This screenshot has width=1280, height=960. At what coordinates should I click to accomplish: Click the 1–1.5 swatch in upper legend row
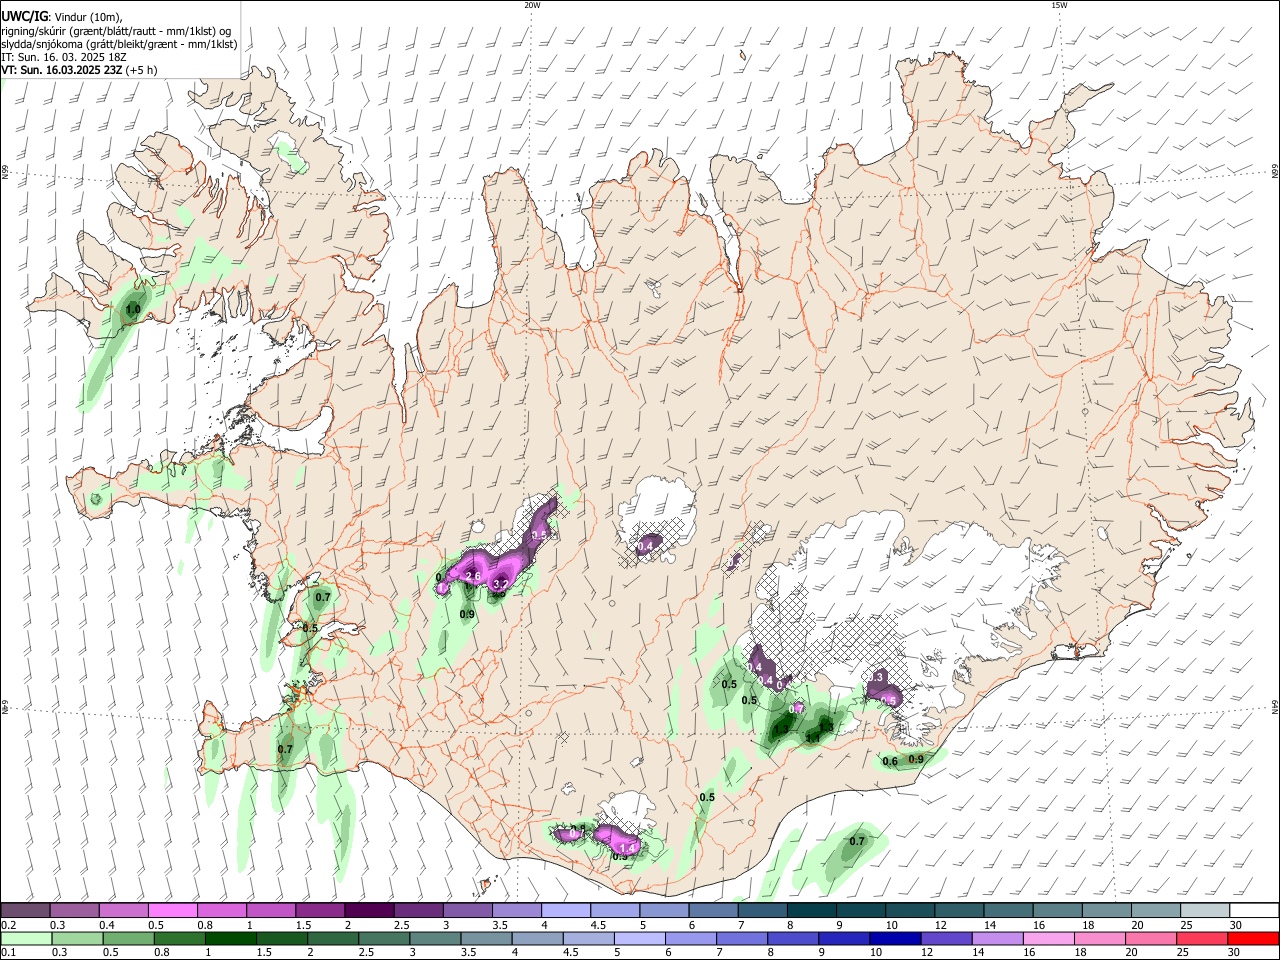271,910
